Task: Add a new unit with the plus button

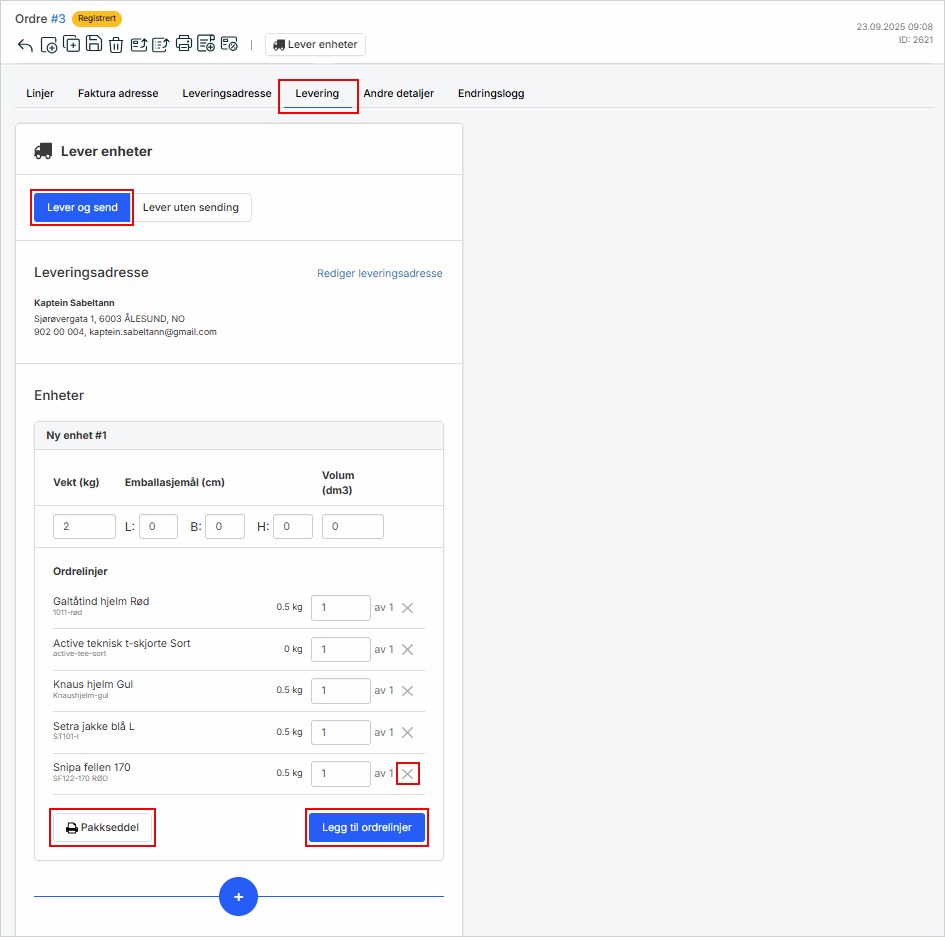Action: (238, 897)
